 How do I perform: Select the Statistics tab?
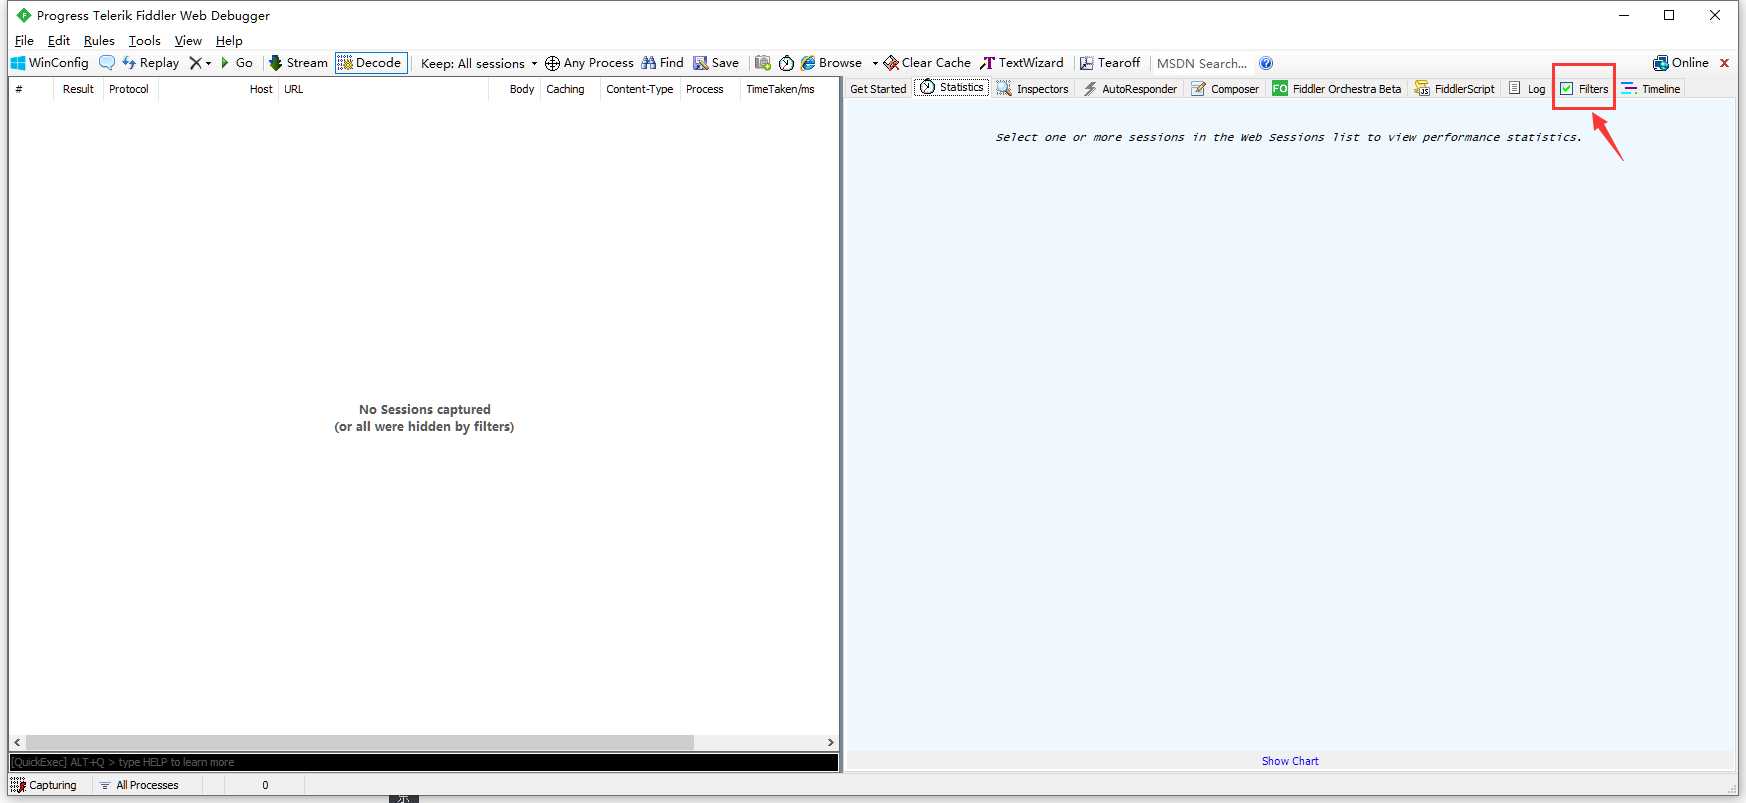tap(951, 88)
